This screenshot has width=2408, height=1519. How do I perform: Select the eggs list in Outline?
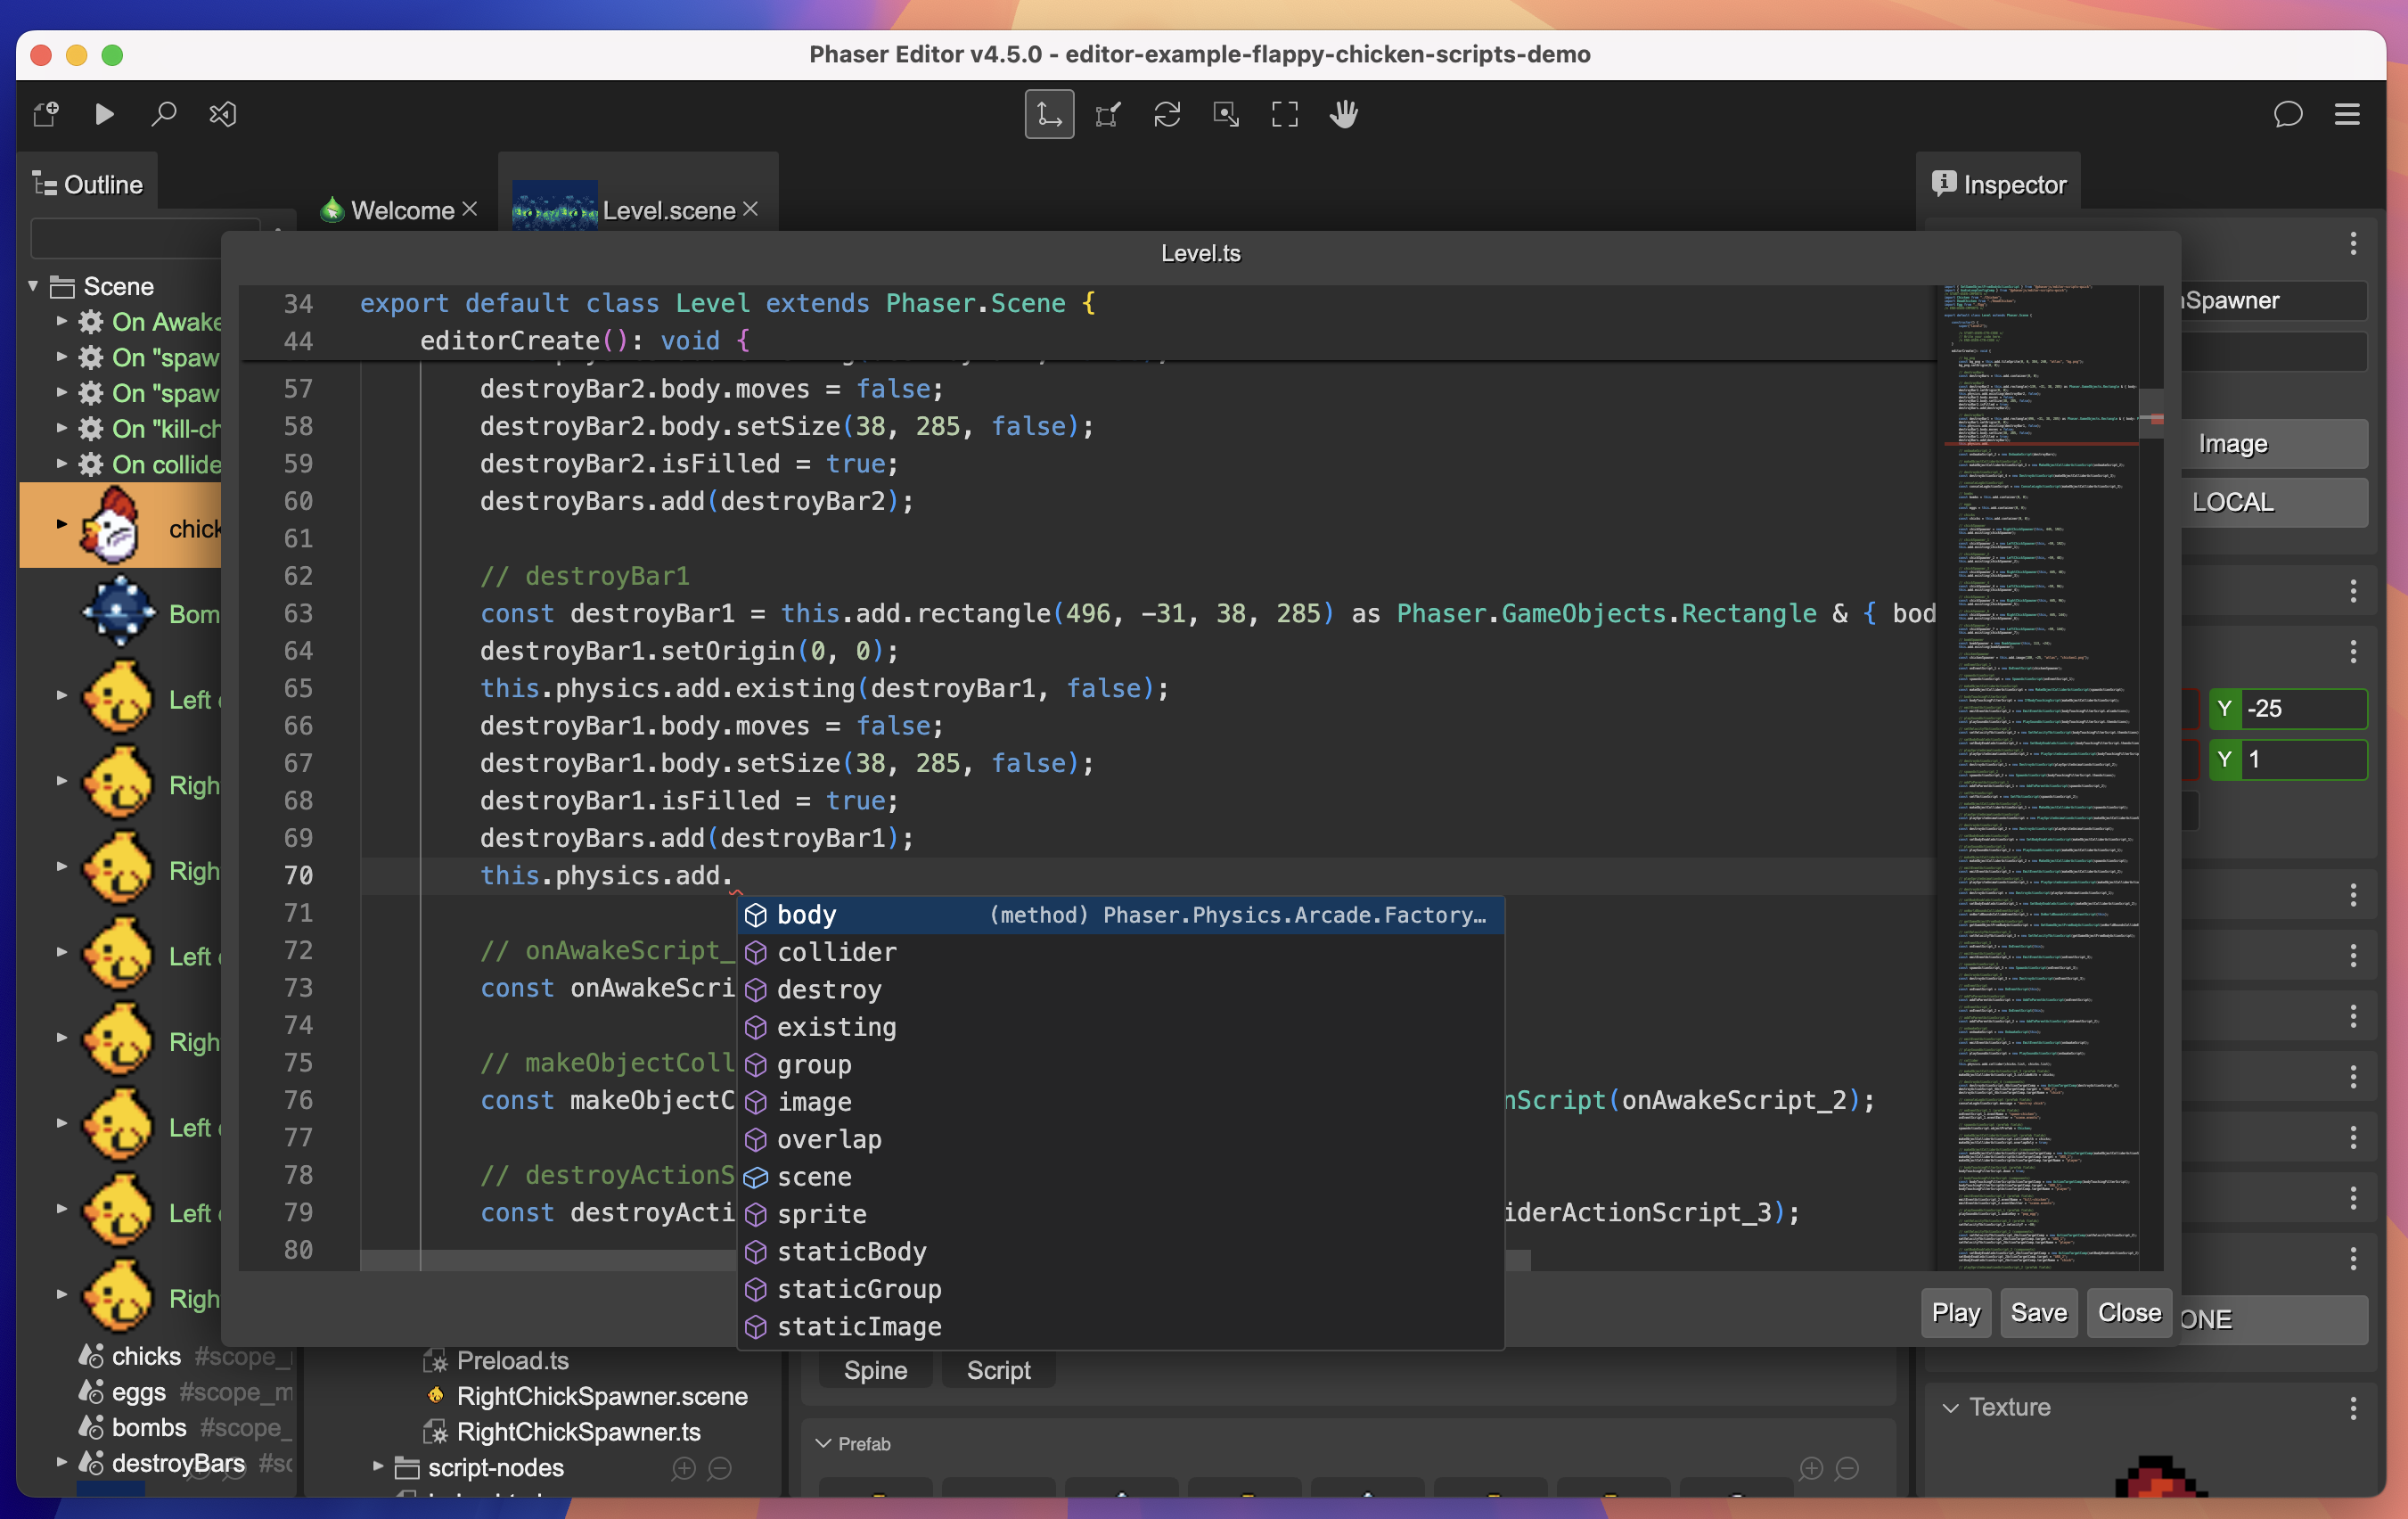[x=139, y=1392]
